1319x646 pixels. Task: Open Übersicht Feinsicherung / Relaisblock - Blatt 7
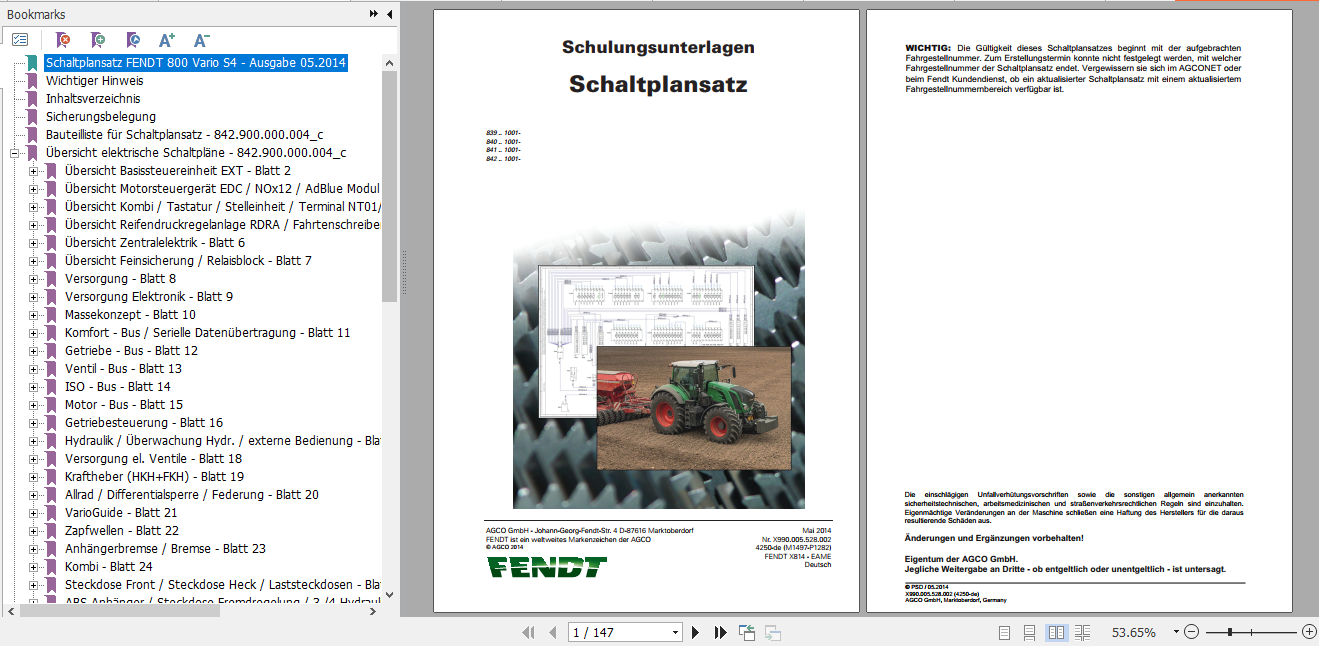click(188, 261)
